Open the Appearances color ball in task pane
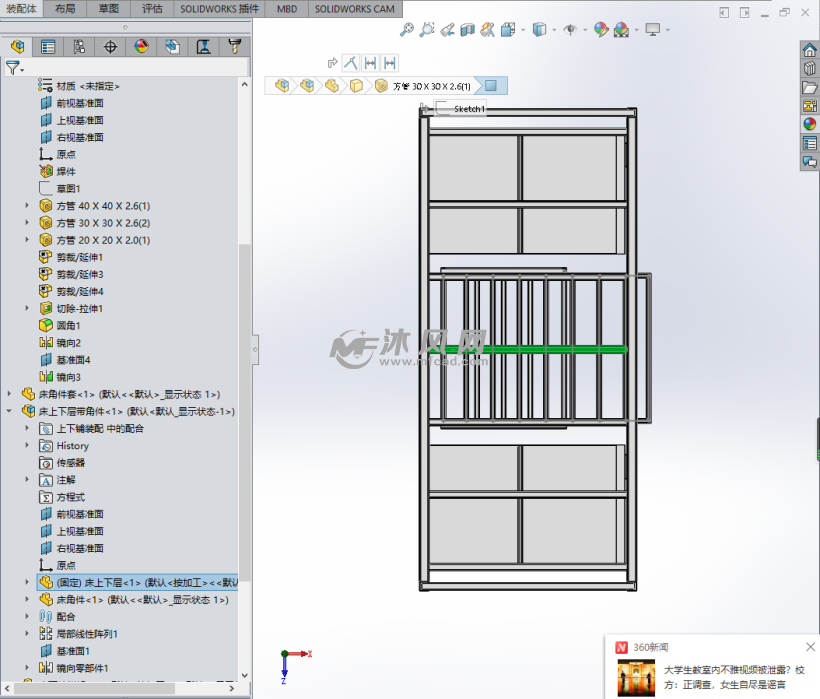 (x=810, y=124)
